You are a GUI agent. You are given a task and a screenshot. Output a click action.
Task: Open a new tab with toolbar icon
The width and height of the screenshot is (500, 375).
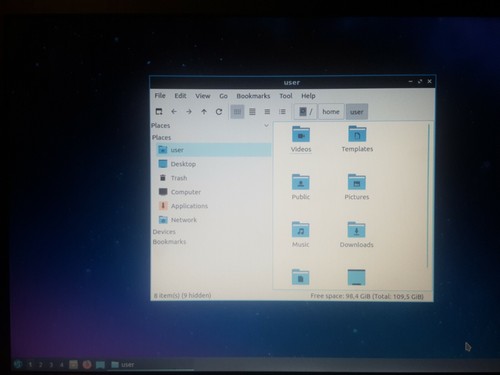tap(159, 112)
